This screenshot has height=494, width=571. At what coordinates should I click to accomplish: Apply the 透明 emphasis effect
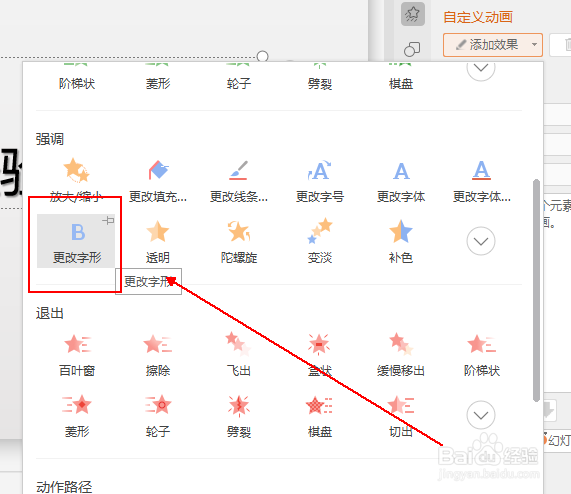[x=158, y=242]
